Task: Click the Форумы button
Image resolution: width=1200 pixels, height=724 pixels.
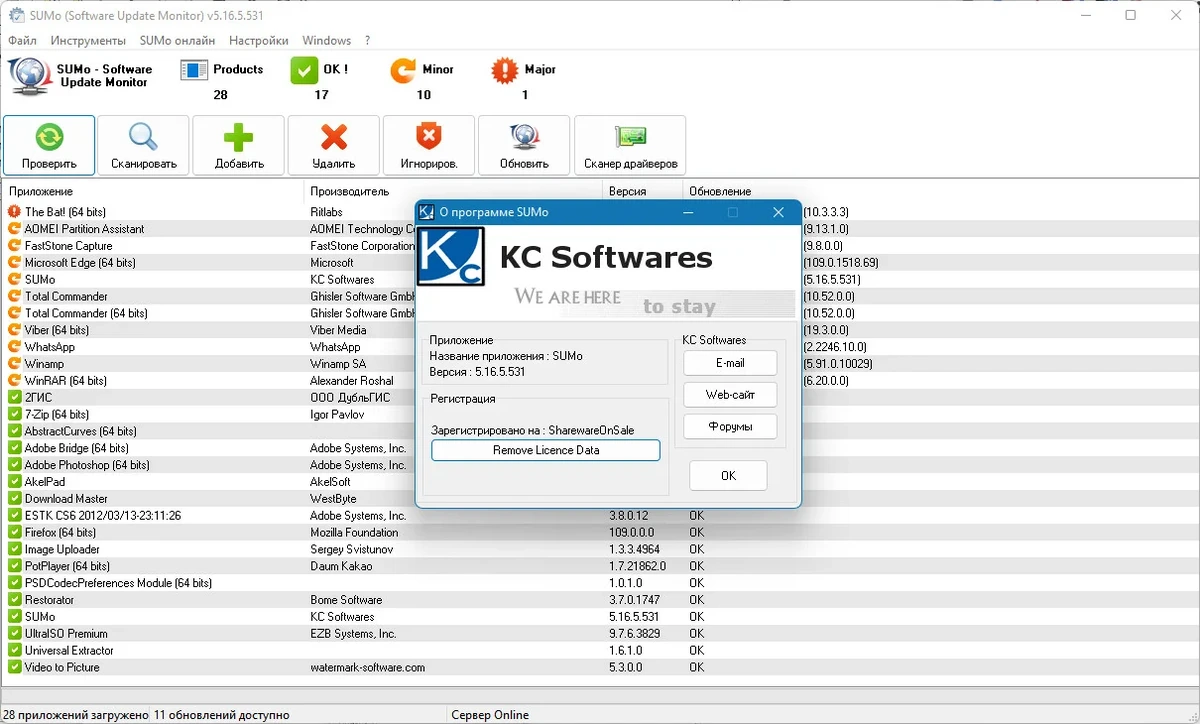Action: (730, 427)
